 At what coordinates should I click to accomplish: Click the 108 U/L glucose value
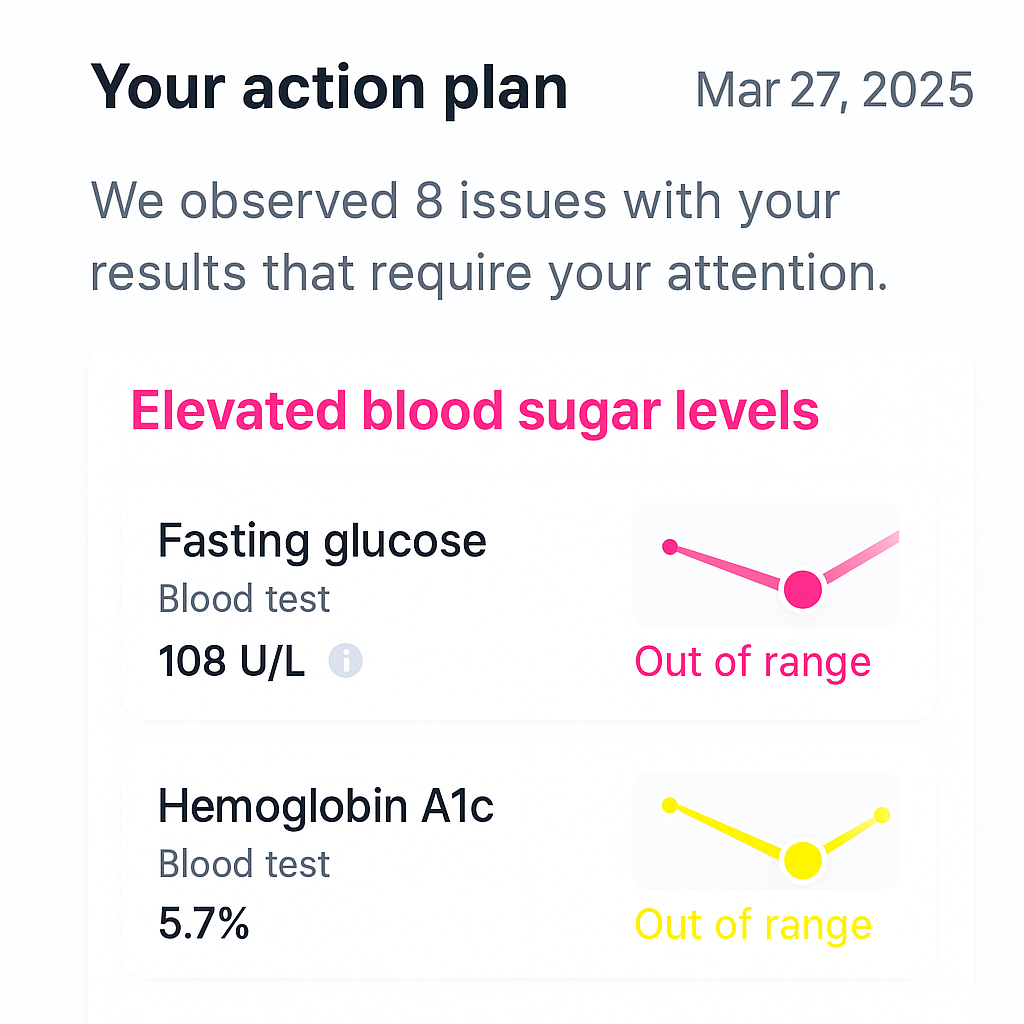pos(231,661)
